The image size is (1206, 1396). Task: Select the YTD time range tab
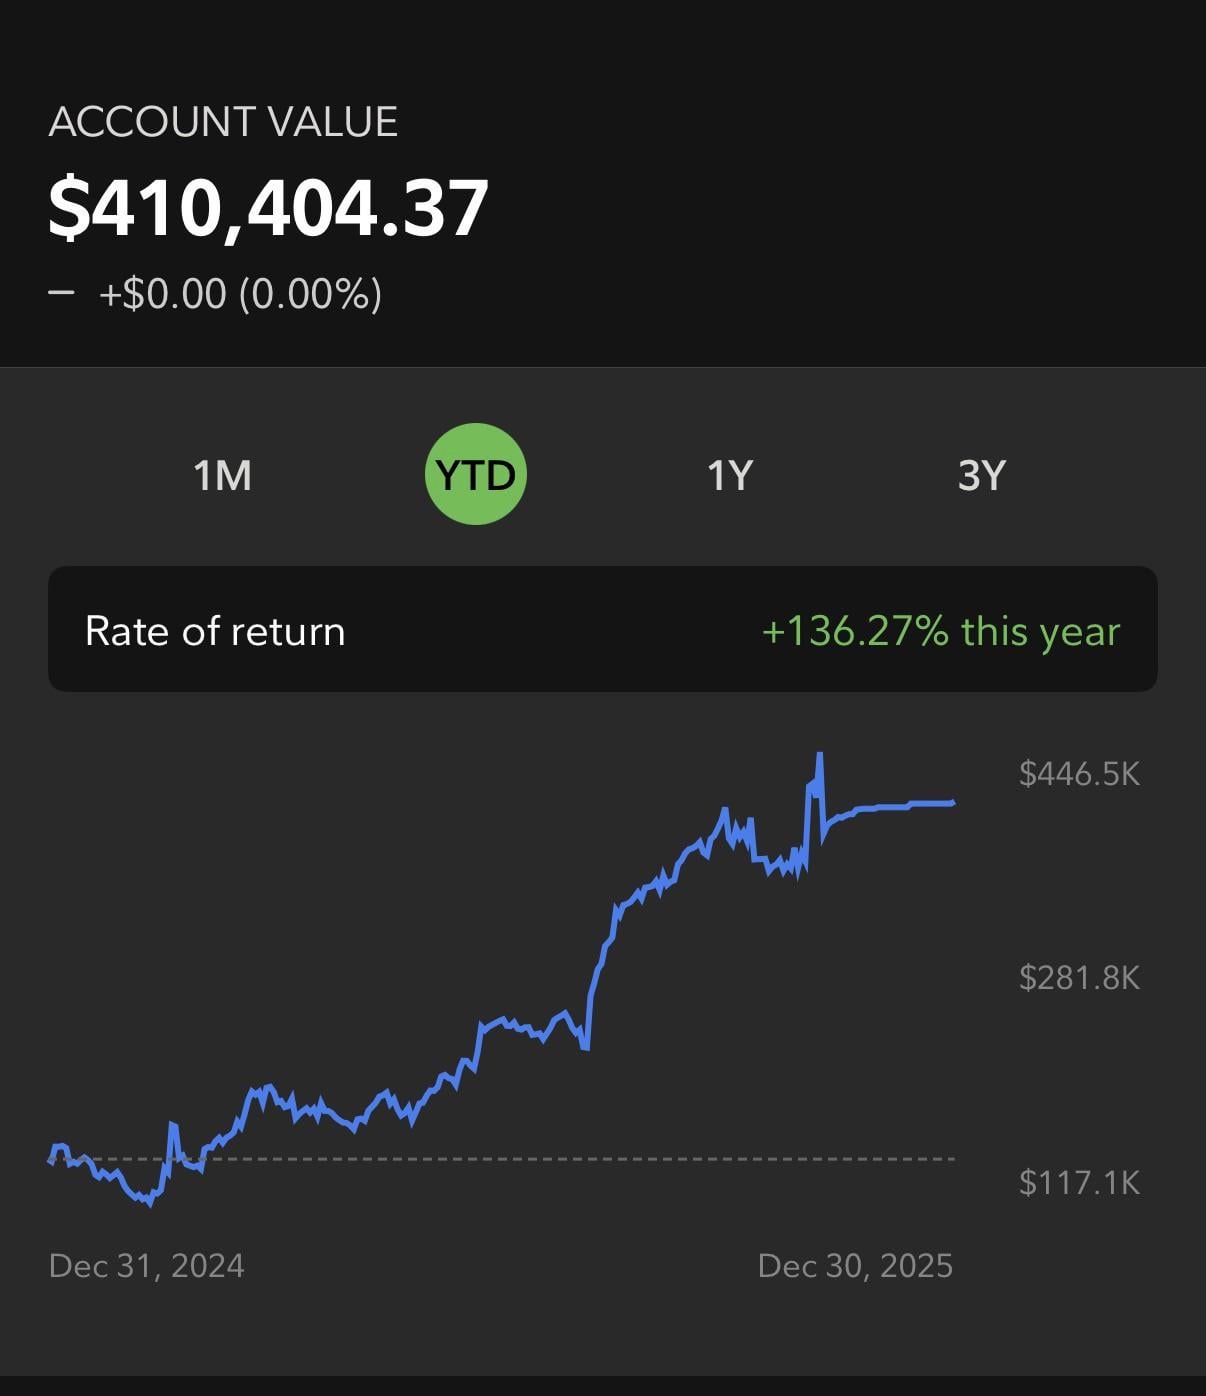coord(476,475)
